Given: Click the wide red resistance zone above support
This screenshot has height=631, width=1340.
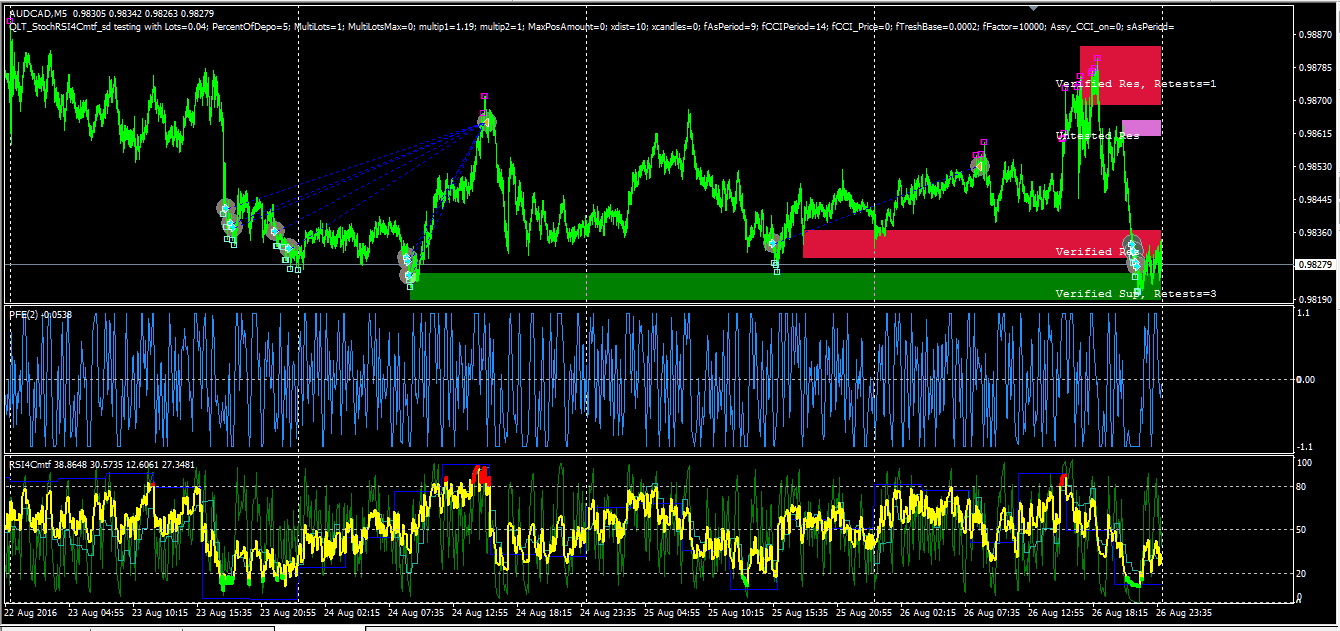Looking at the screenshot, I should tap(981, 244).
